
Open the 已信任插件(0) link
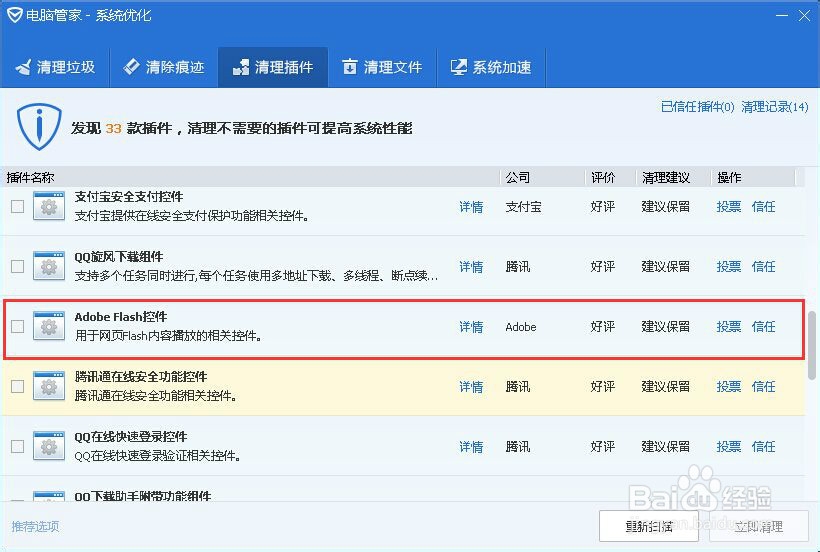697,107
